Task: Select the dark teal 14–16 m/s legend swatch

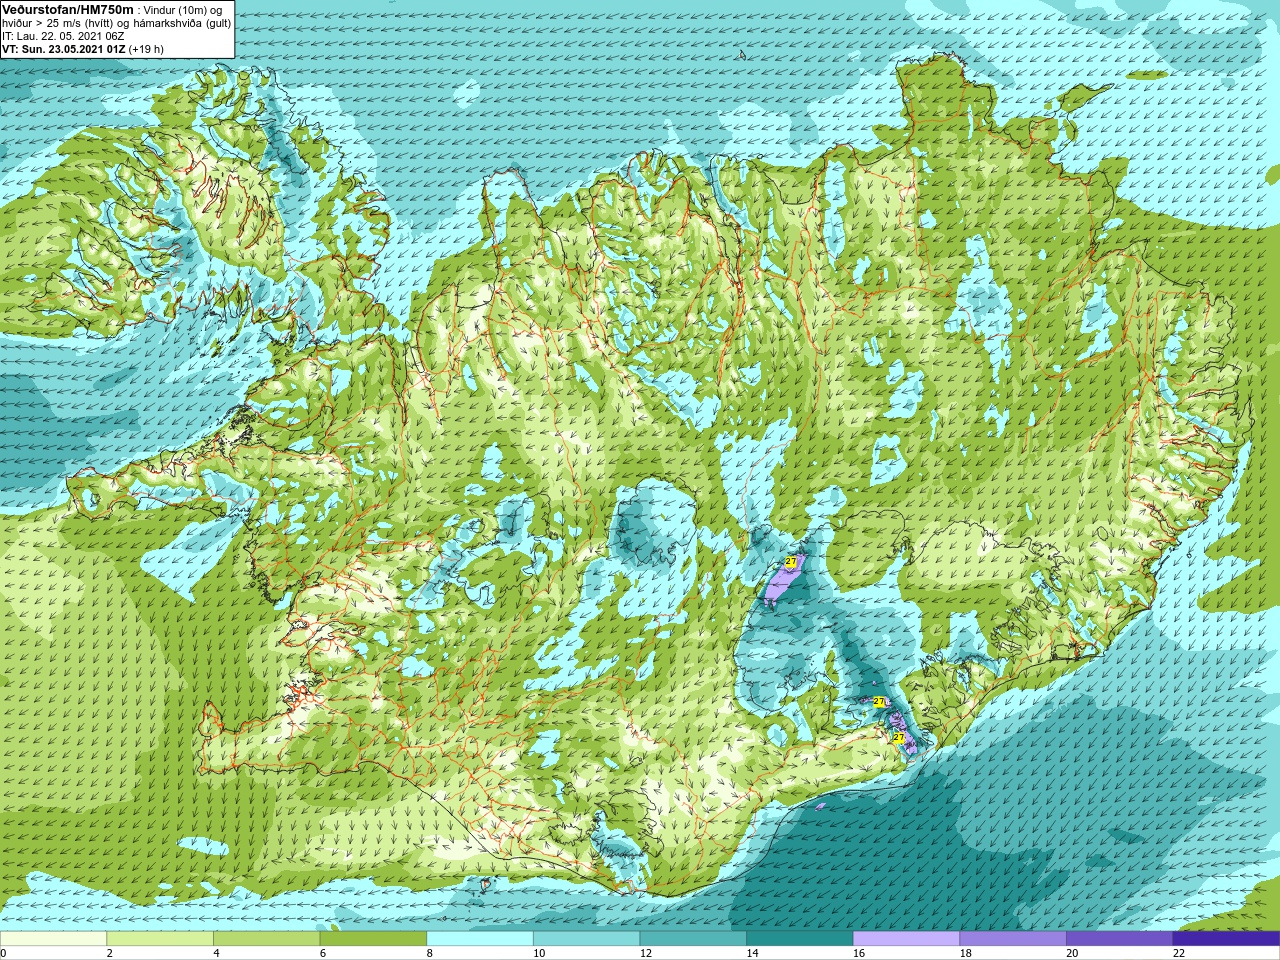Action: [x=799, y=938]
